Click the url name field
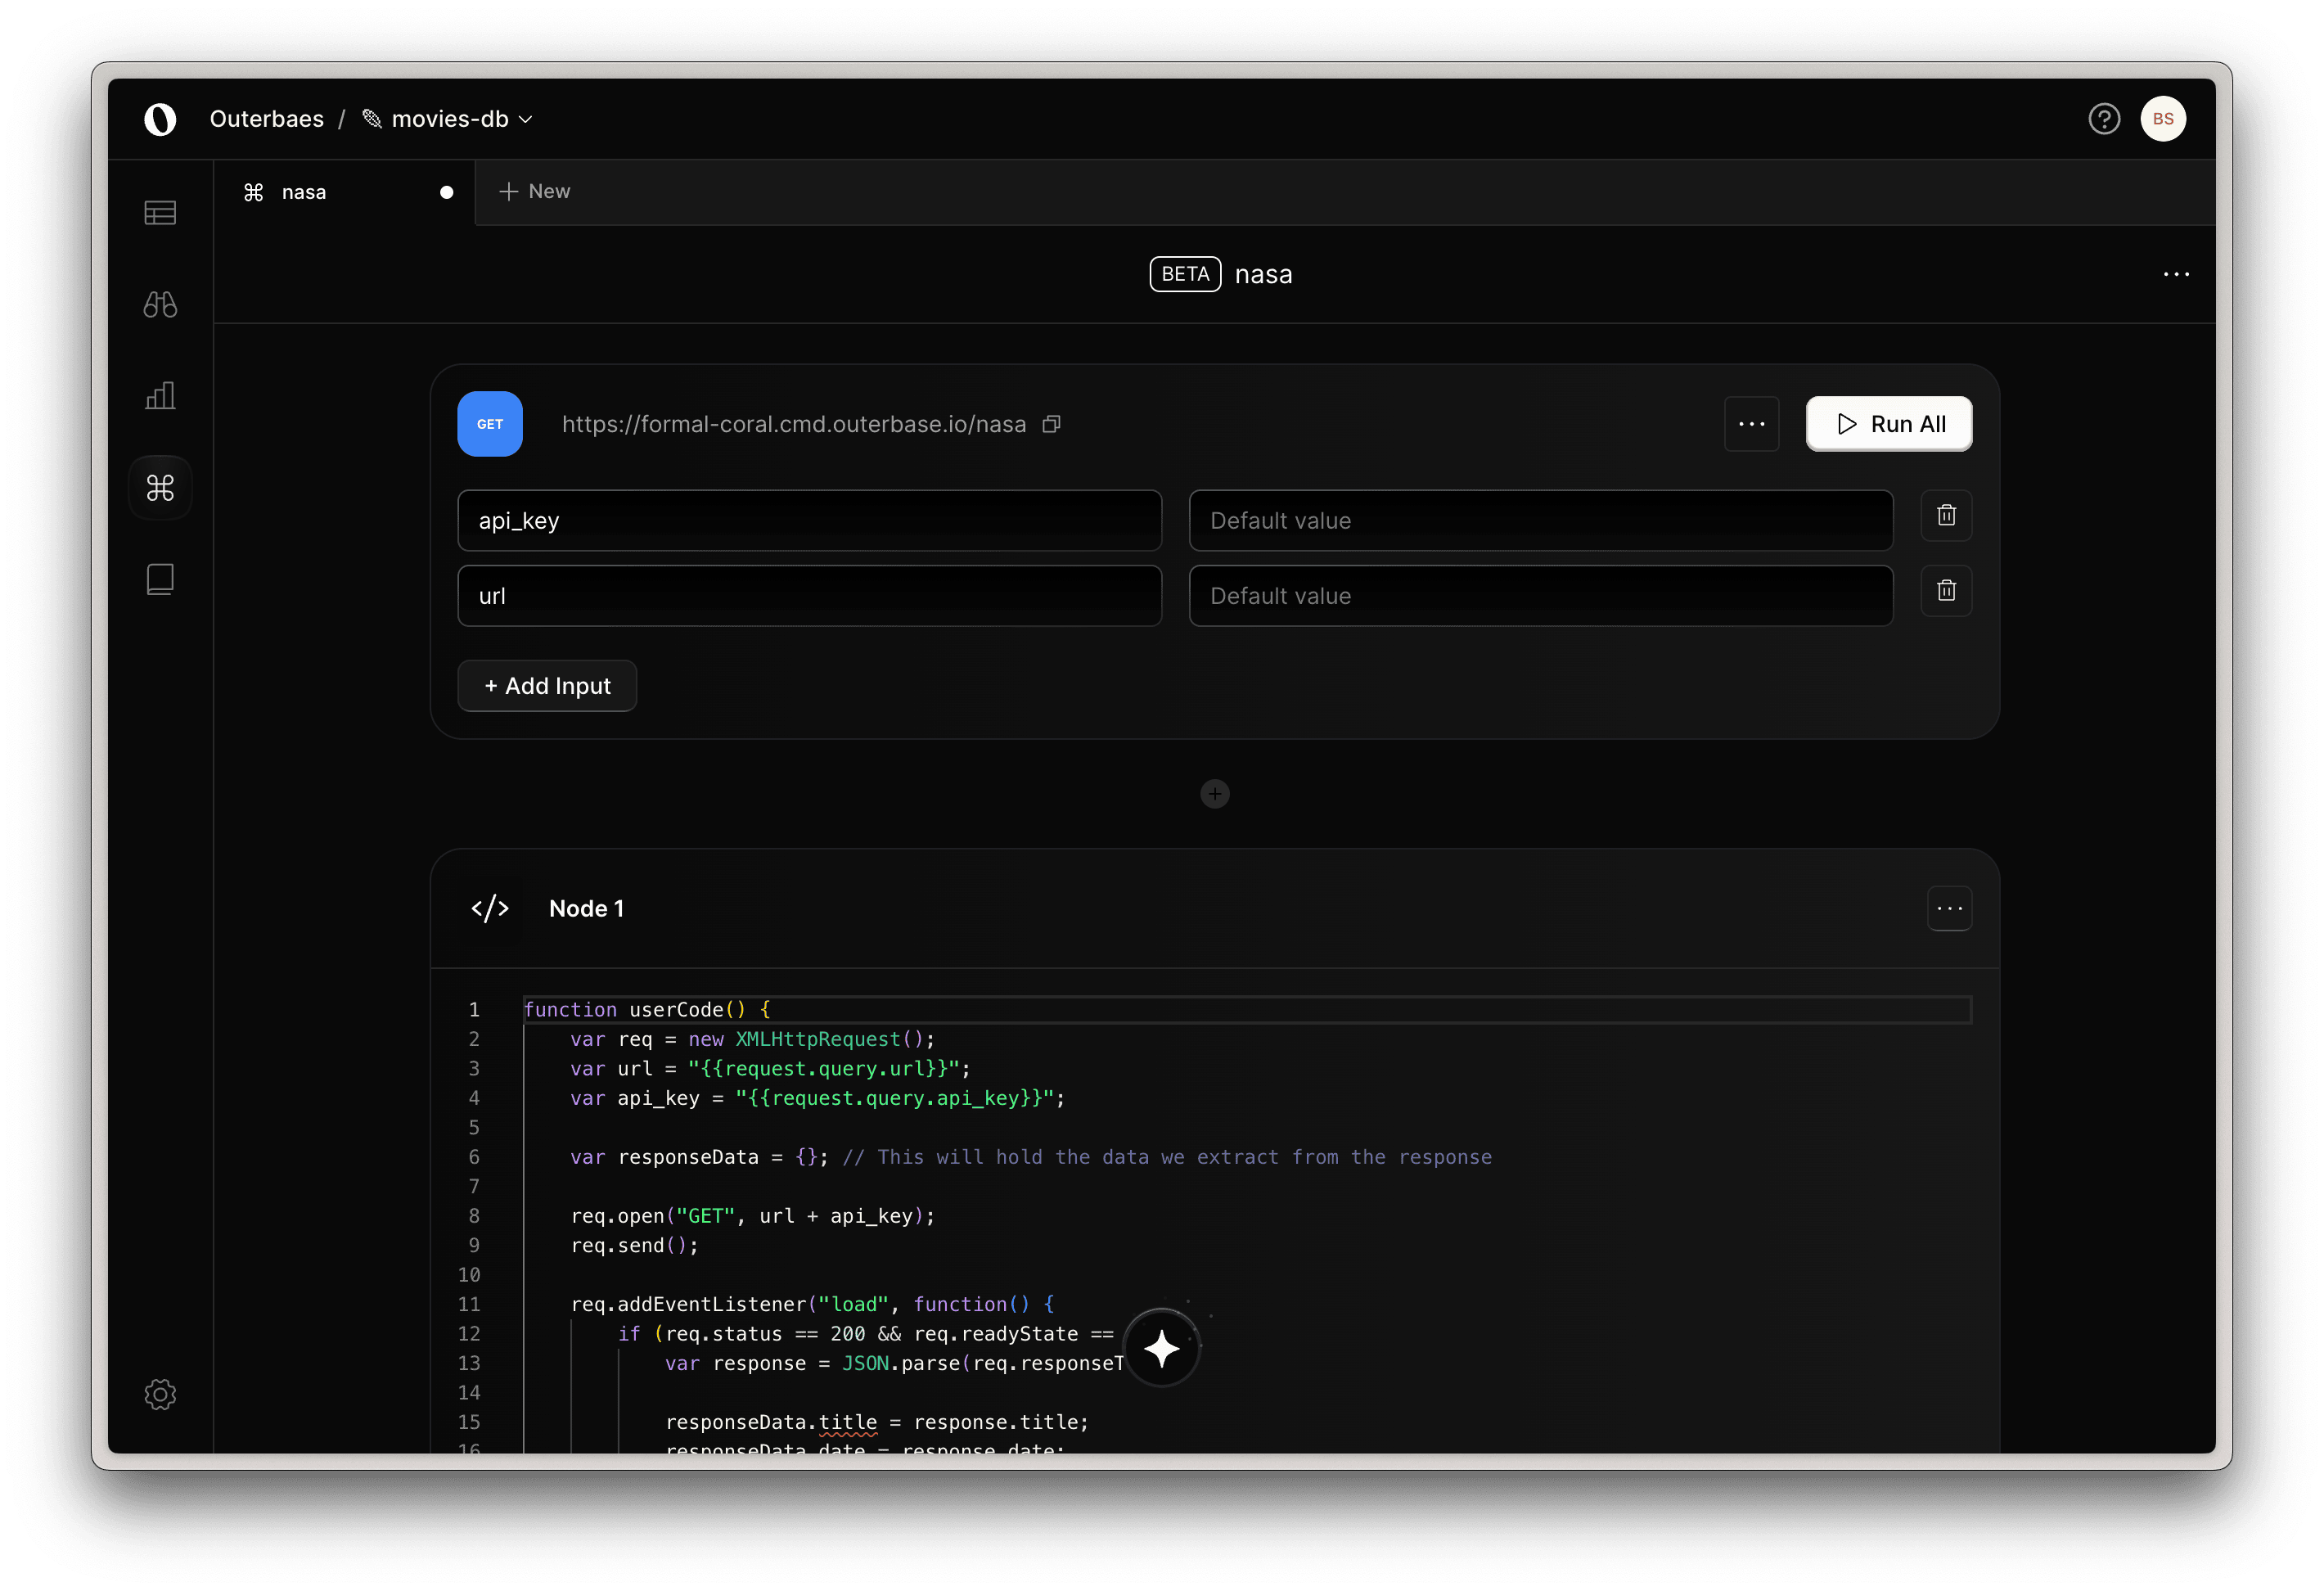This screenshot has height=1591, width=2324. coord(809,596)
